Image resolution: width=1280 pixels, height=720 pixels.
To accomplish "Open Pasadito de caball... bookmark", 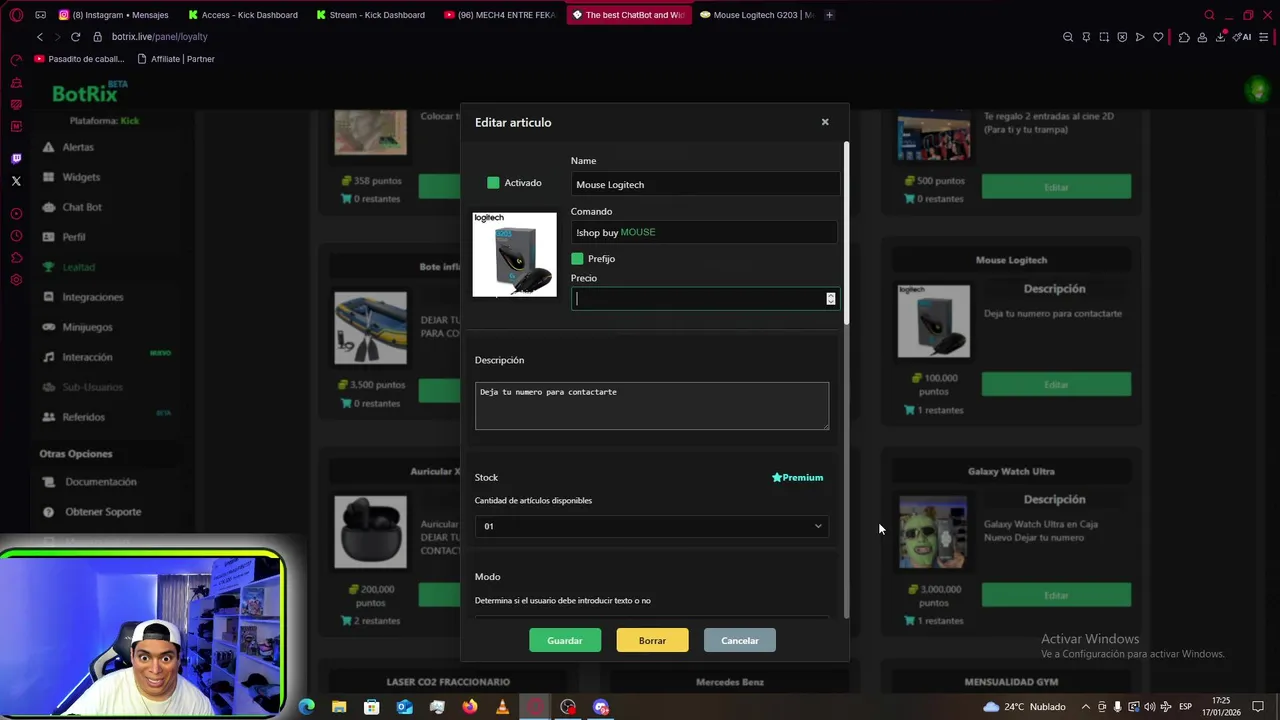I will click(x=80, y=59).
